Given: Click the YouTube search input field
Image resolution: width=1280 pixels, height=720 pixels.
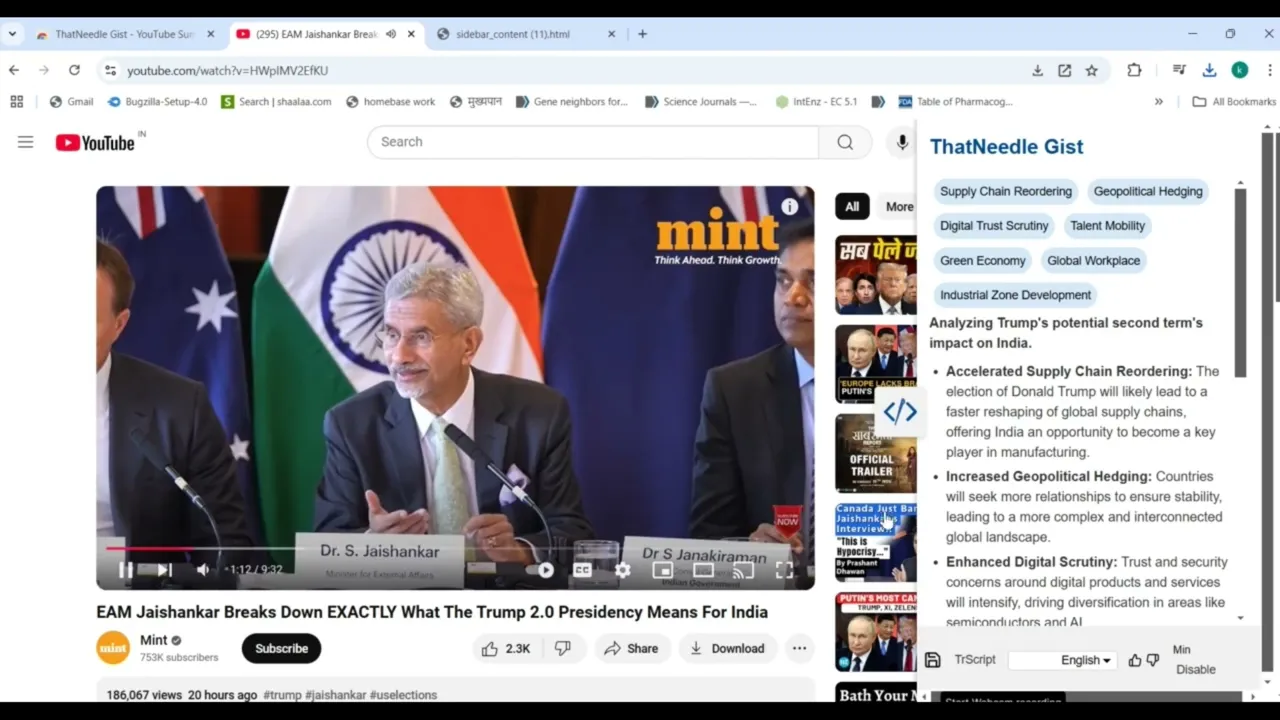Looking at the screenshot, I should click(593, 142).
